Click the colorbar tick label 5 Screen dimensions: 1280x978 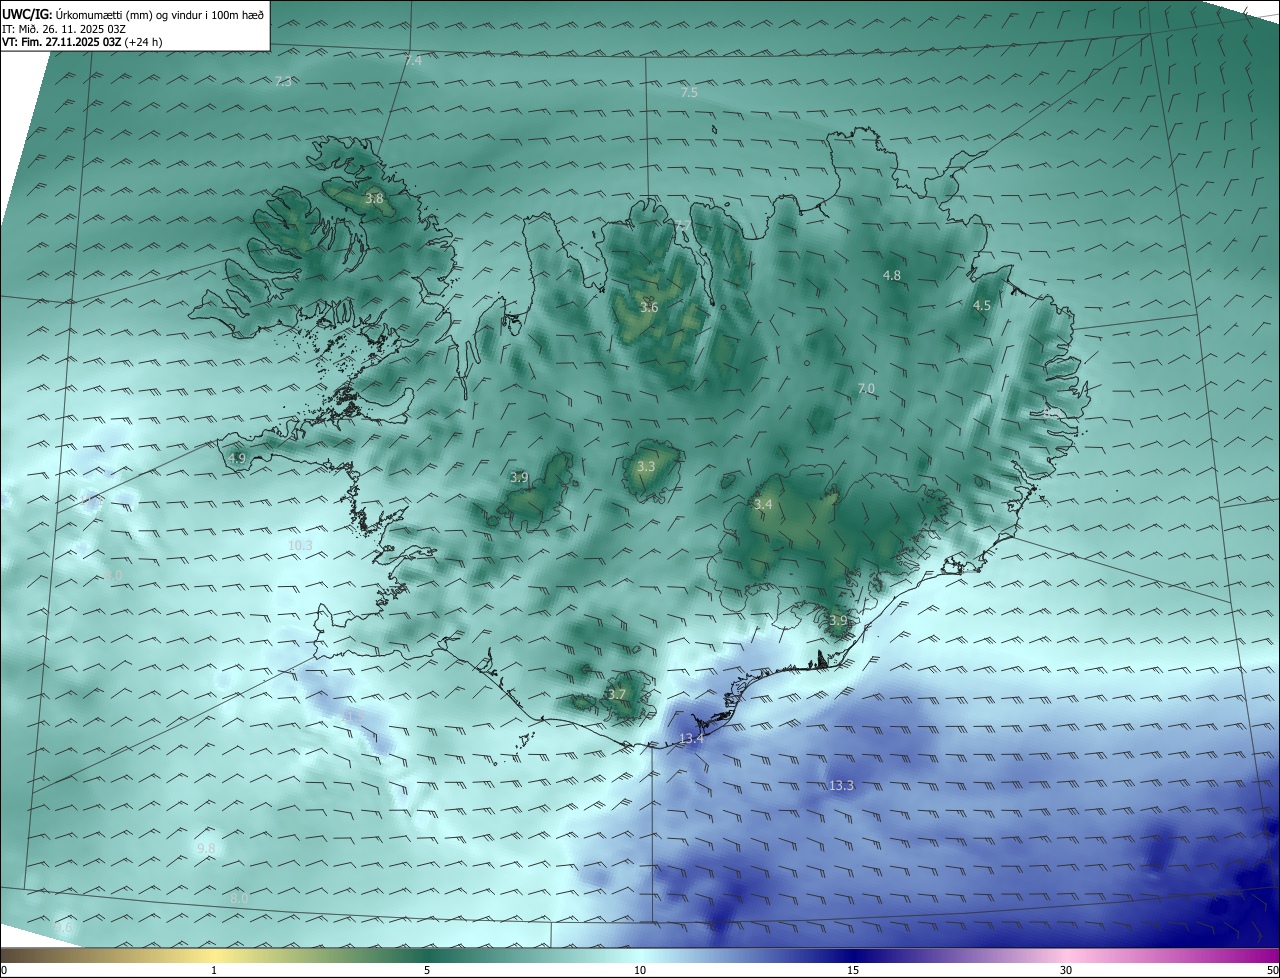pos(427,970)
